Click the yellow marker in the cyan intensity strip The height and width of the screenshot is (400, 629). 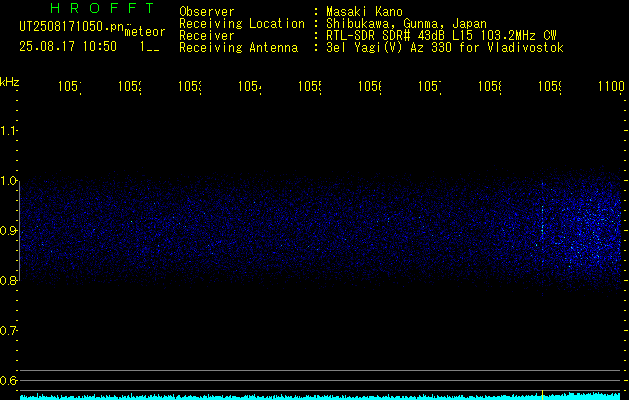click(x=542, y=395)
